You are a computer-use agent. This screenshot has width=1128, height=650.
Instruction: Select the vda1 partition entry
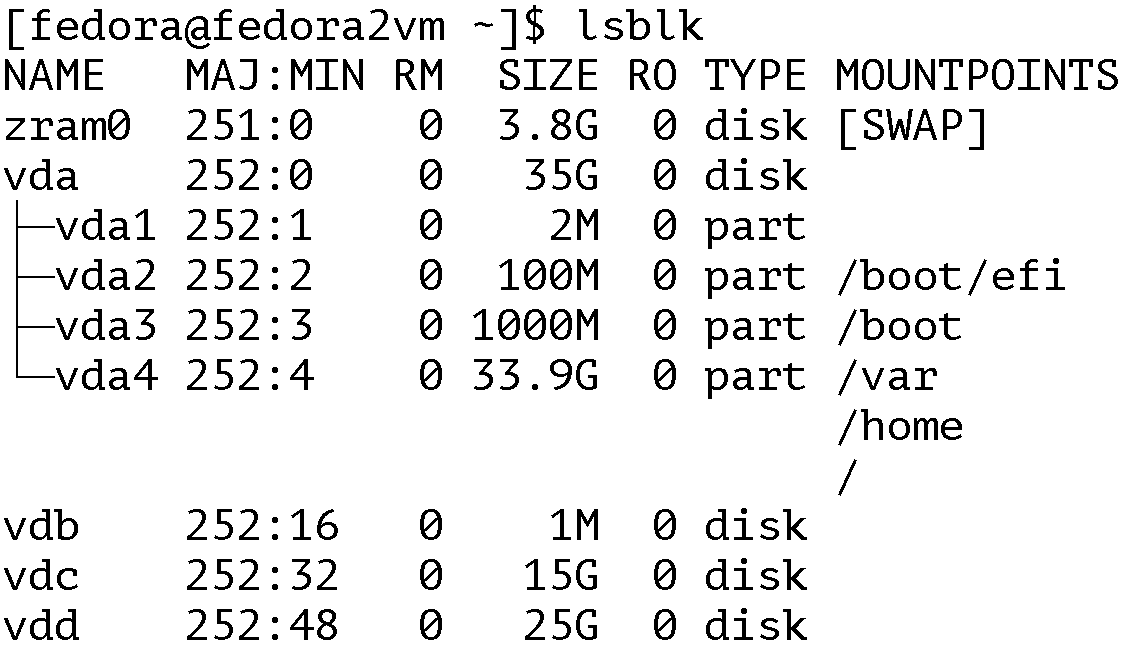point(105,227)
